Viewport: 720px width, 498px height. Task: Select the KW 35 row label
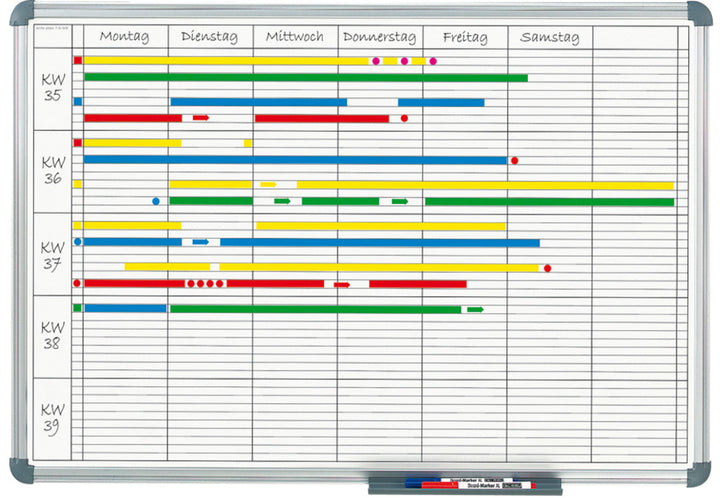pos(53,87)
